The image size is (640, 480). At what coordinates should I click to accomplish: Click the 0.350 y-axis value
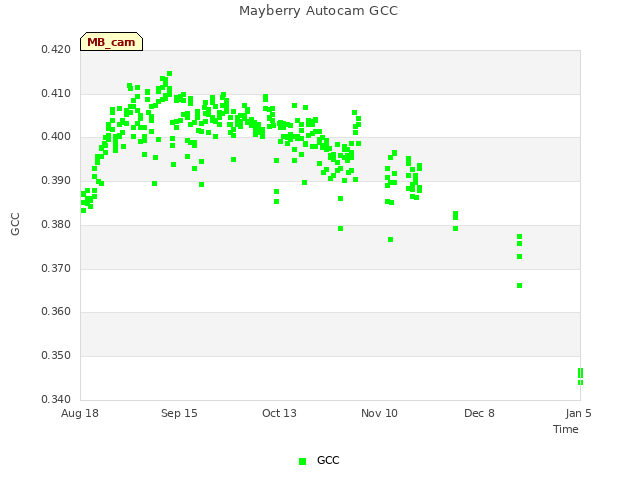[x=56, y=356]
